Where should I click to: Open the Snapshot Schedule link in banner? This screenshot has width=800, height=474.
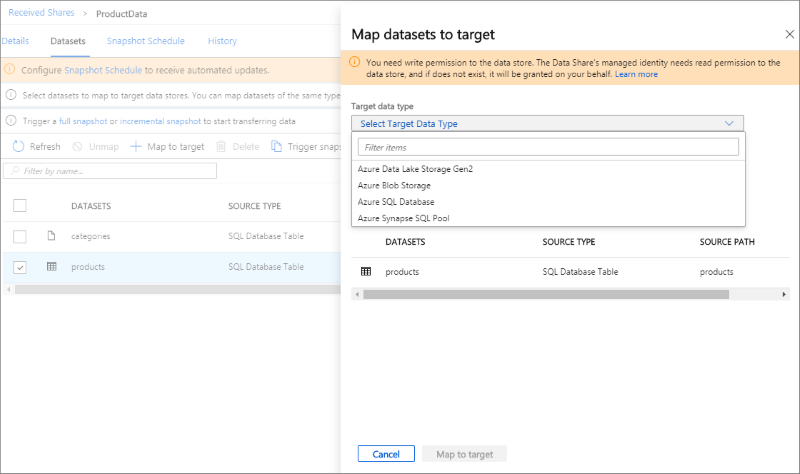[x=103, y=70]
